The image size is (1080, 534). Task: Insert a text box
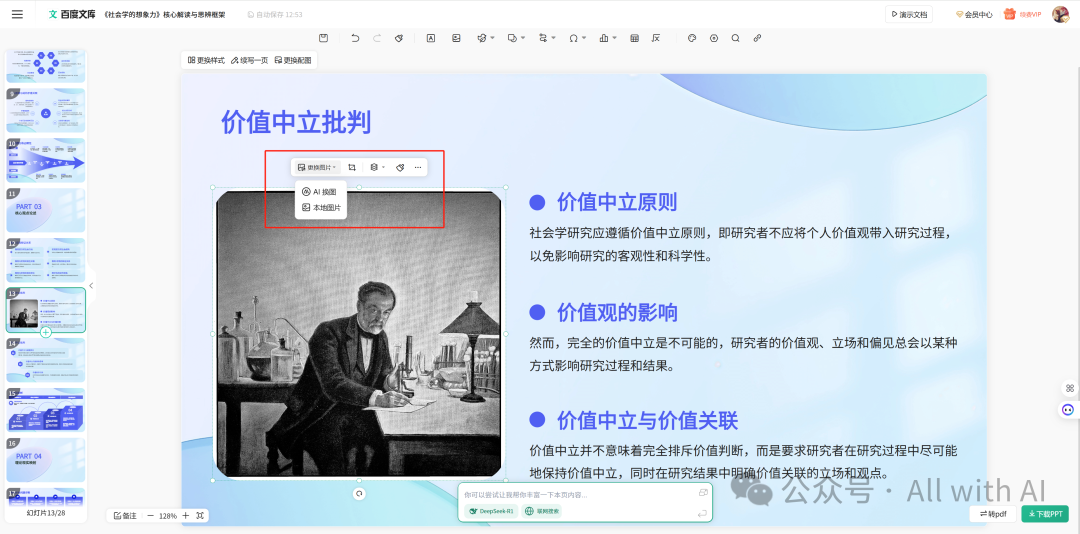point(430,39)
